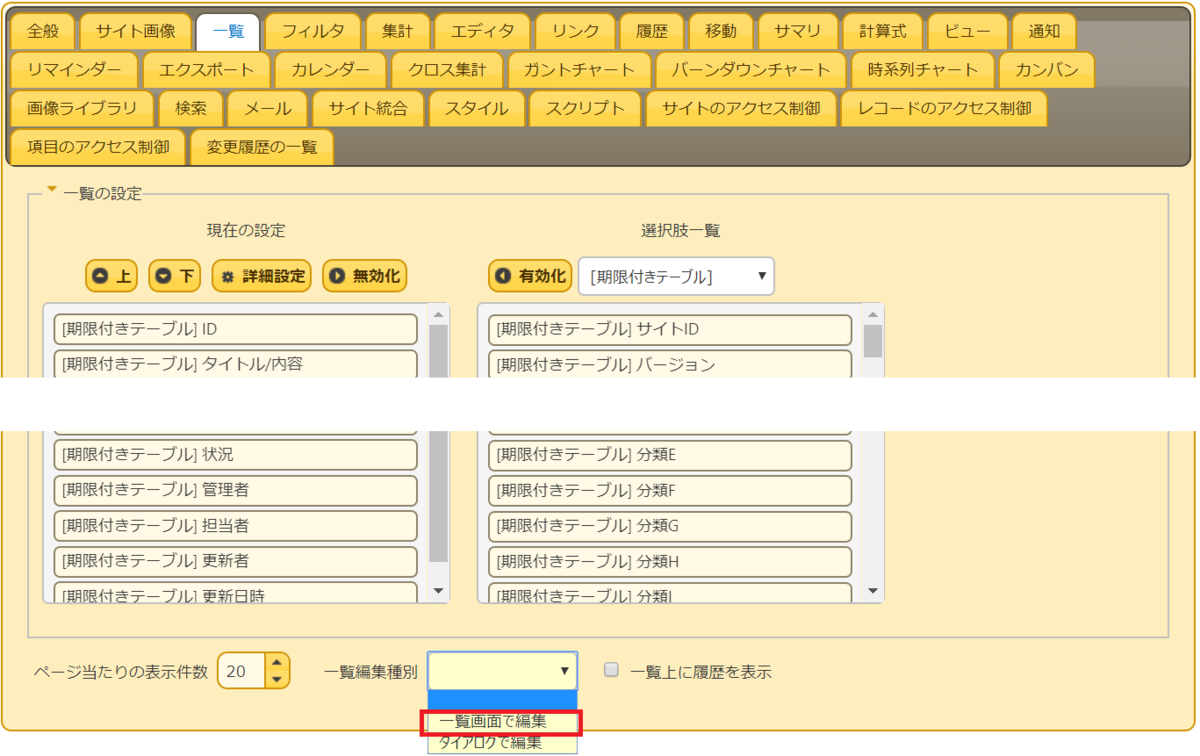Switch to the サイト画像 tab

135,31
